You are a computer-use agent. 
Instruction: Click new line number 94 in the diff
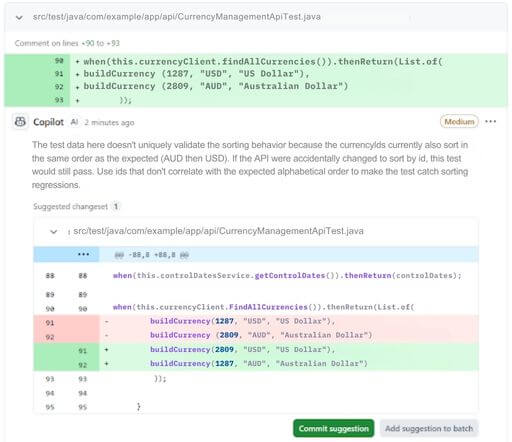pyautogui.click(x=82, y=393)
